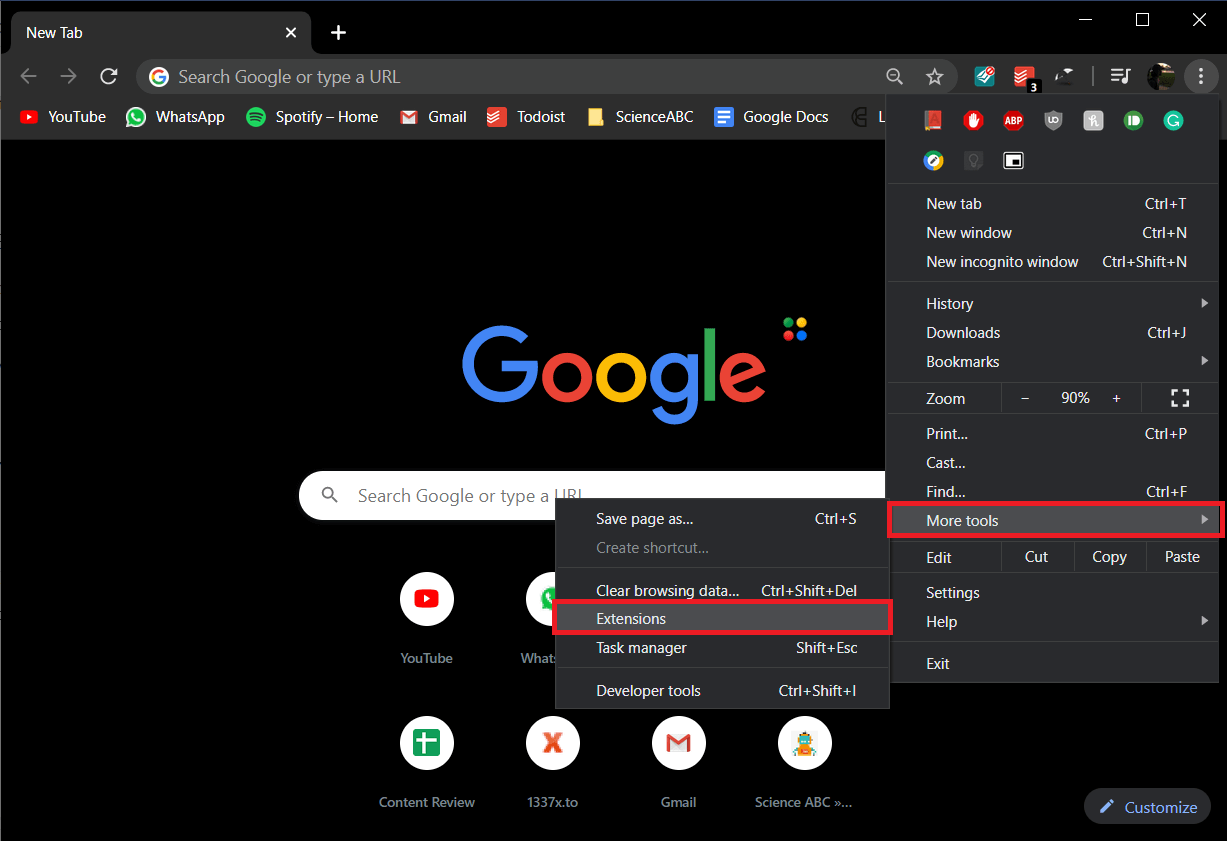Open the Grammarly extension

coord(1173,120)
